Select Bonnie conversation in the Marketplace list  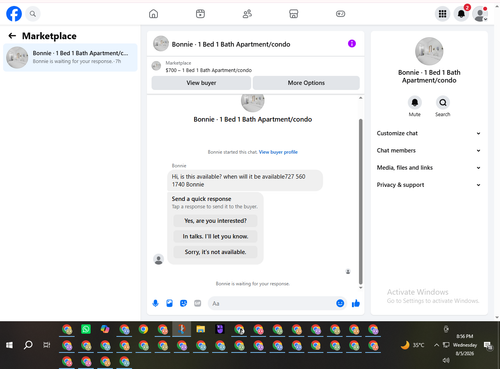click(x=70, y=57)
